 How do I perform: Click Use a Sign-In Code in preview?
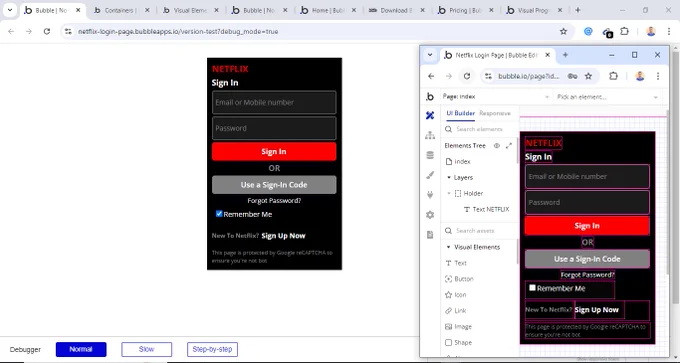(x=274, y=185)
